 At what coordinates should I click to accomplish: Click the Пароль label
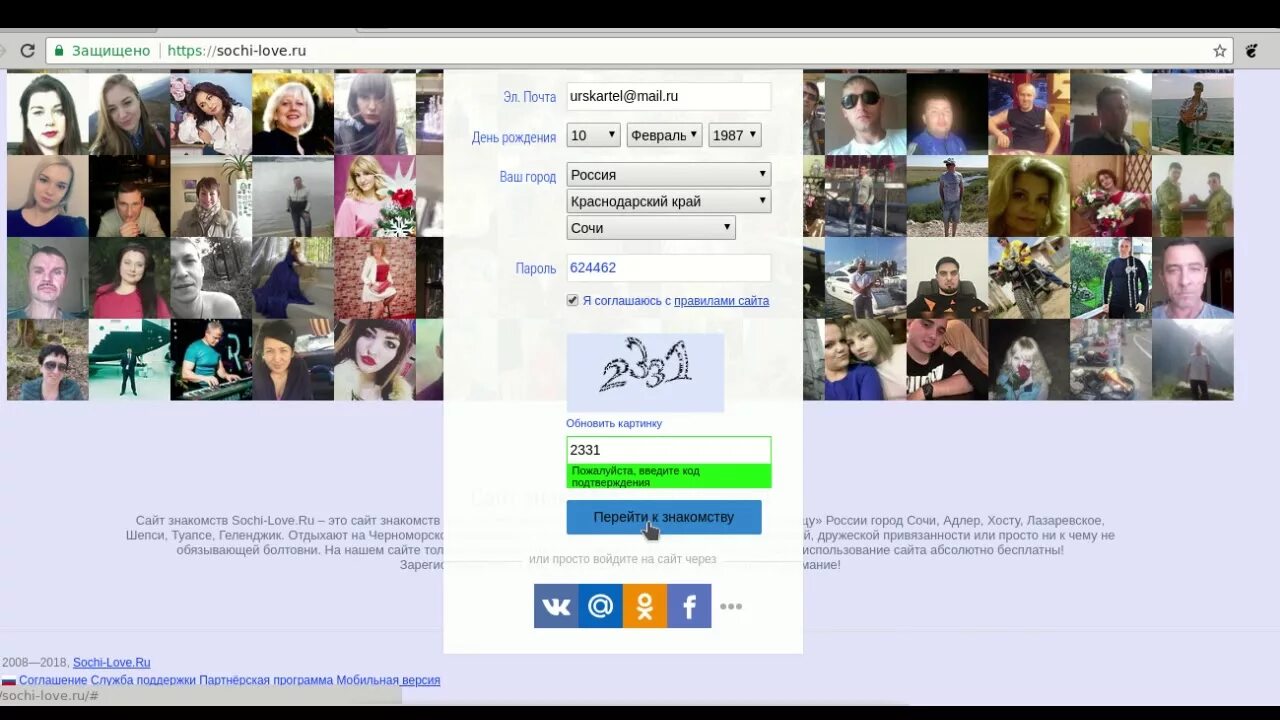coord(536,269)
